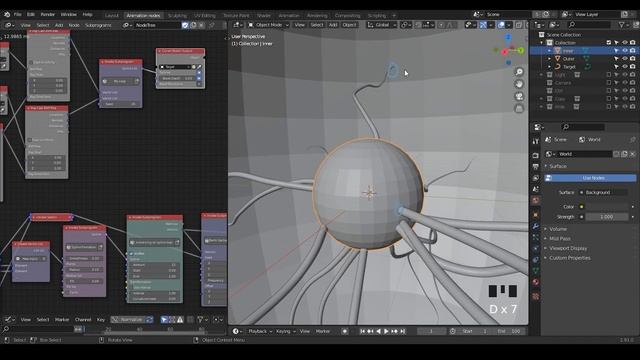Select the Outer object row in outliner

coord(569,59)
